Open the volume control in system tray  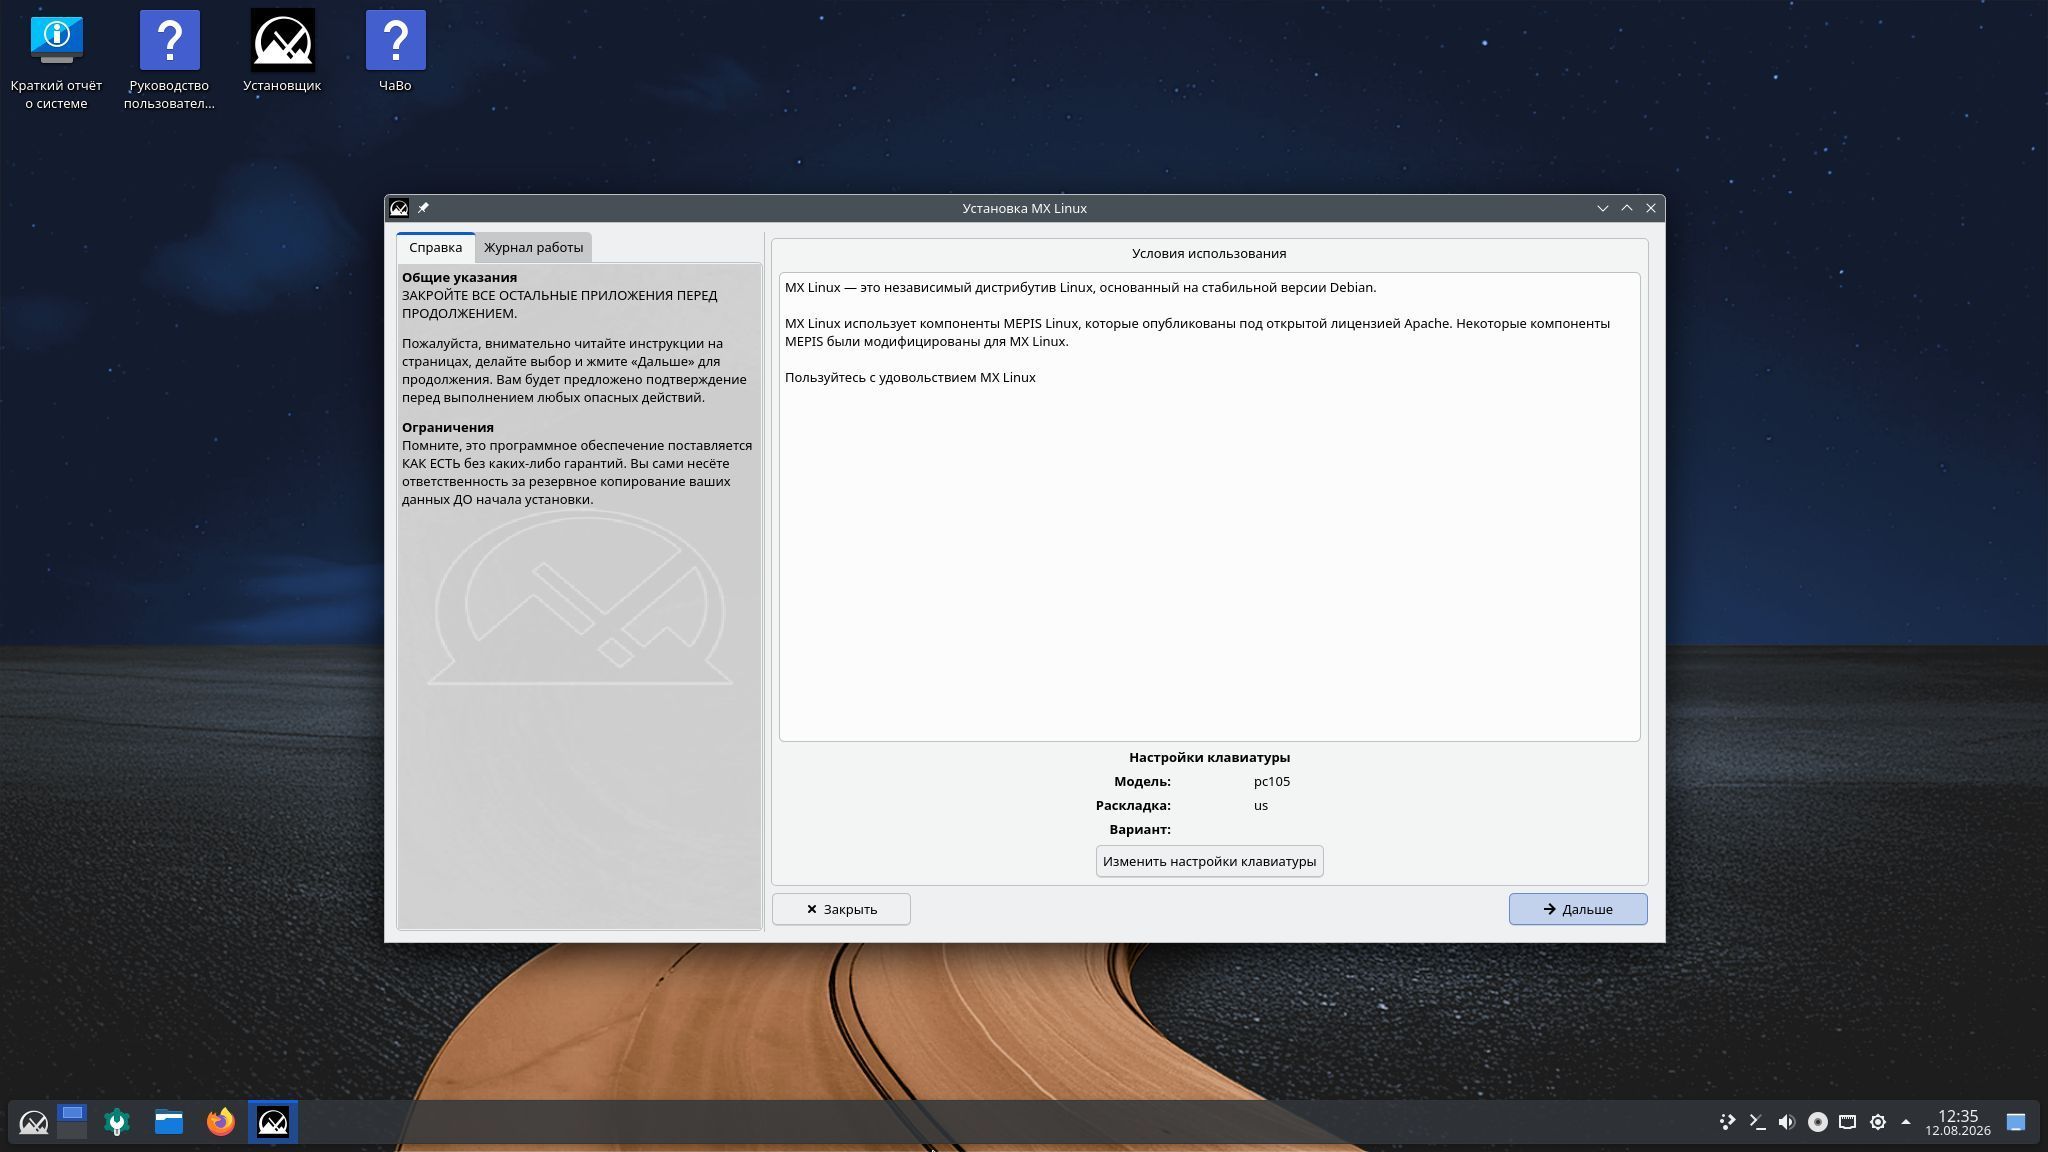[1787, 1122]
